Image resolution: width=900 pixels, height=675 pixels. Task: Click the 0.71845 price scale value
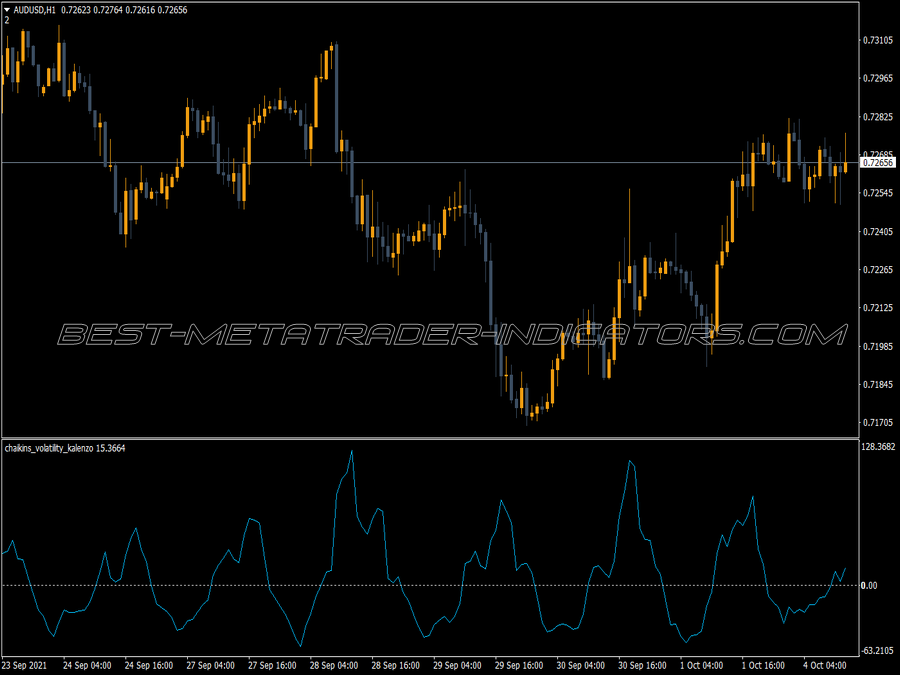[878, 385]
